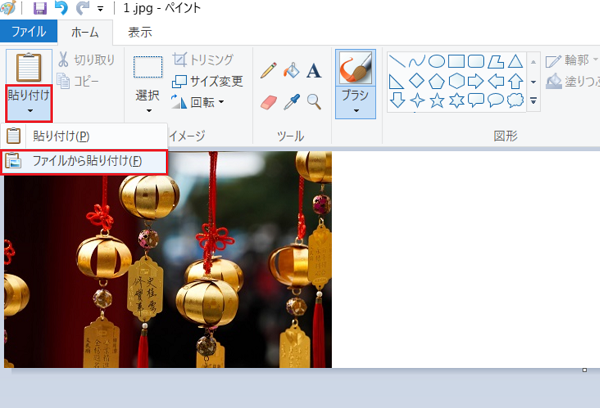Select the polygon shape
Viewport: 600px width, 408px height.
coord(496,61)
